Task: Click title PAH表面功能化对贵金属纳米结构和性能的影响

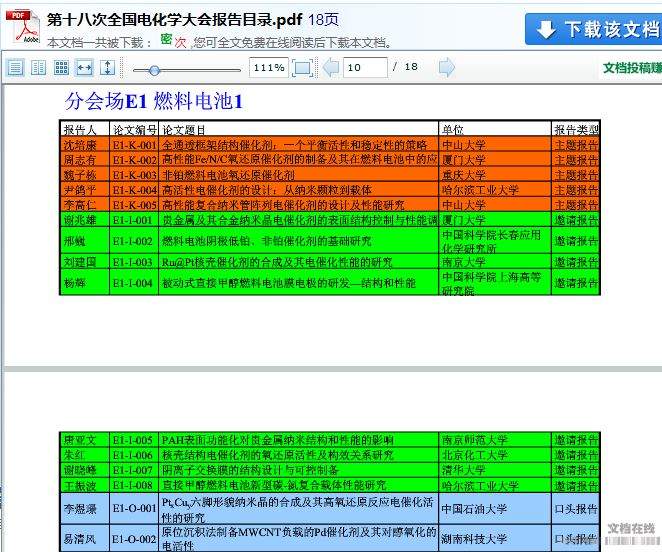Action: 277,440
